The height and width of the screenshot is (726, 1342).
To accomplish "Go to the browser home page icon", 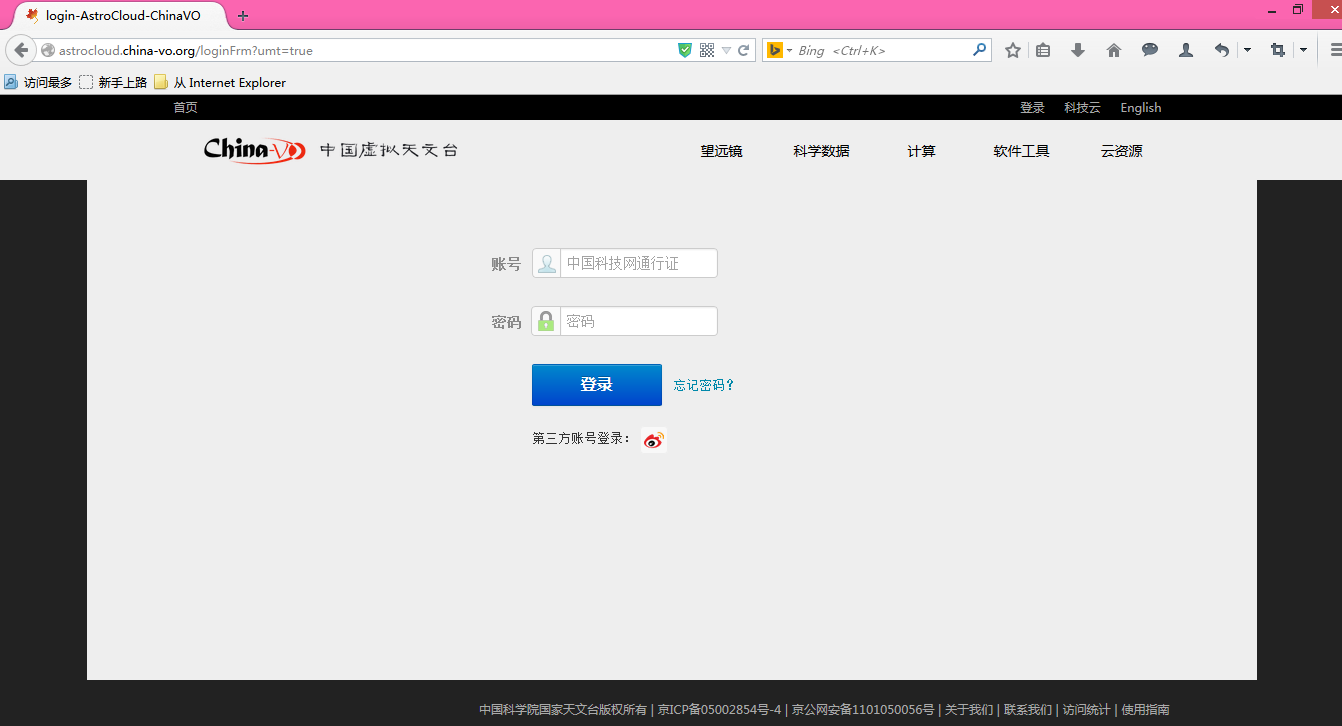I will (1114, 50).
